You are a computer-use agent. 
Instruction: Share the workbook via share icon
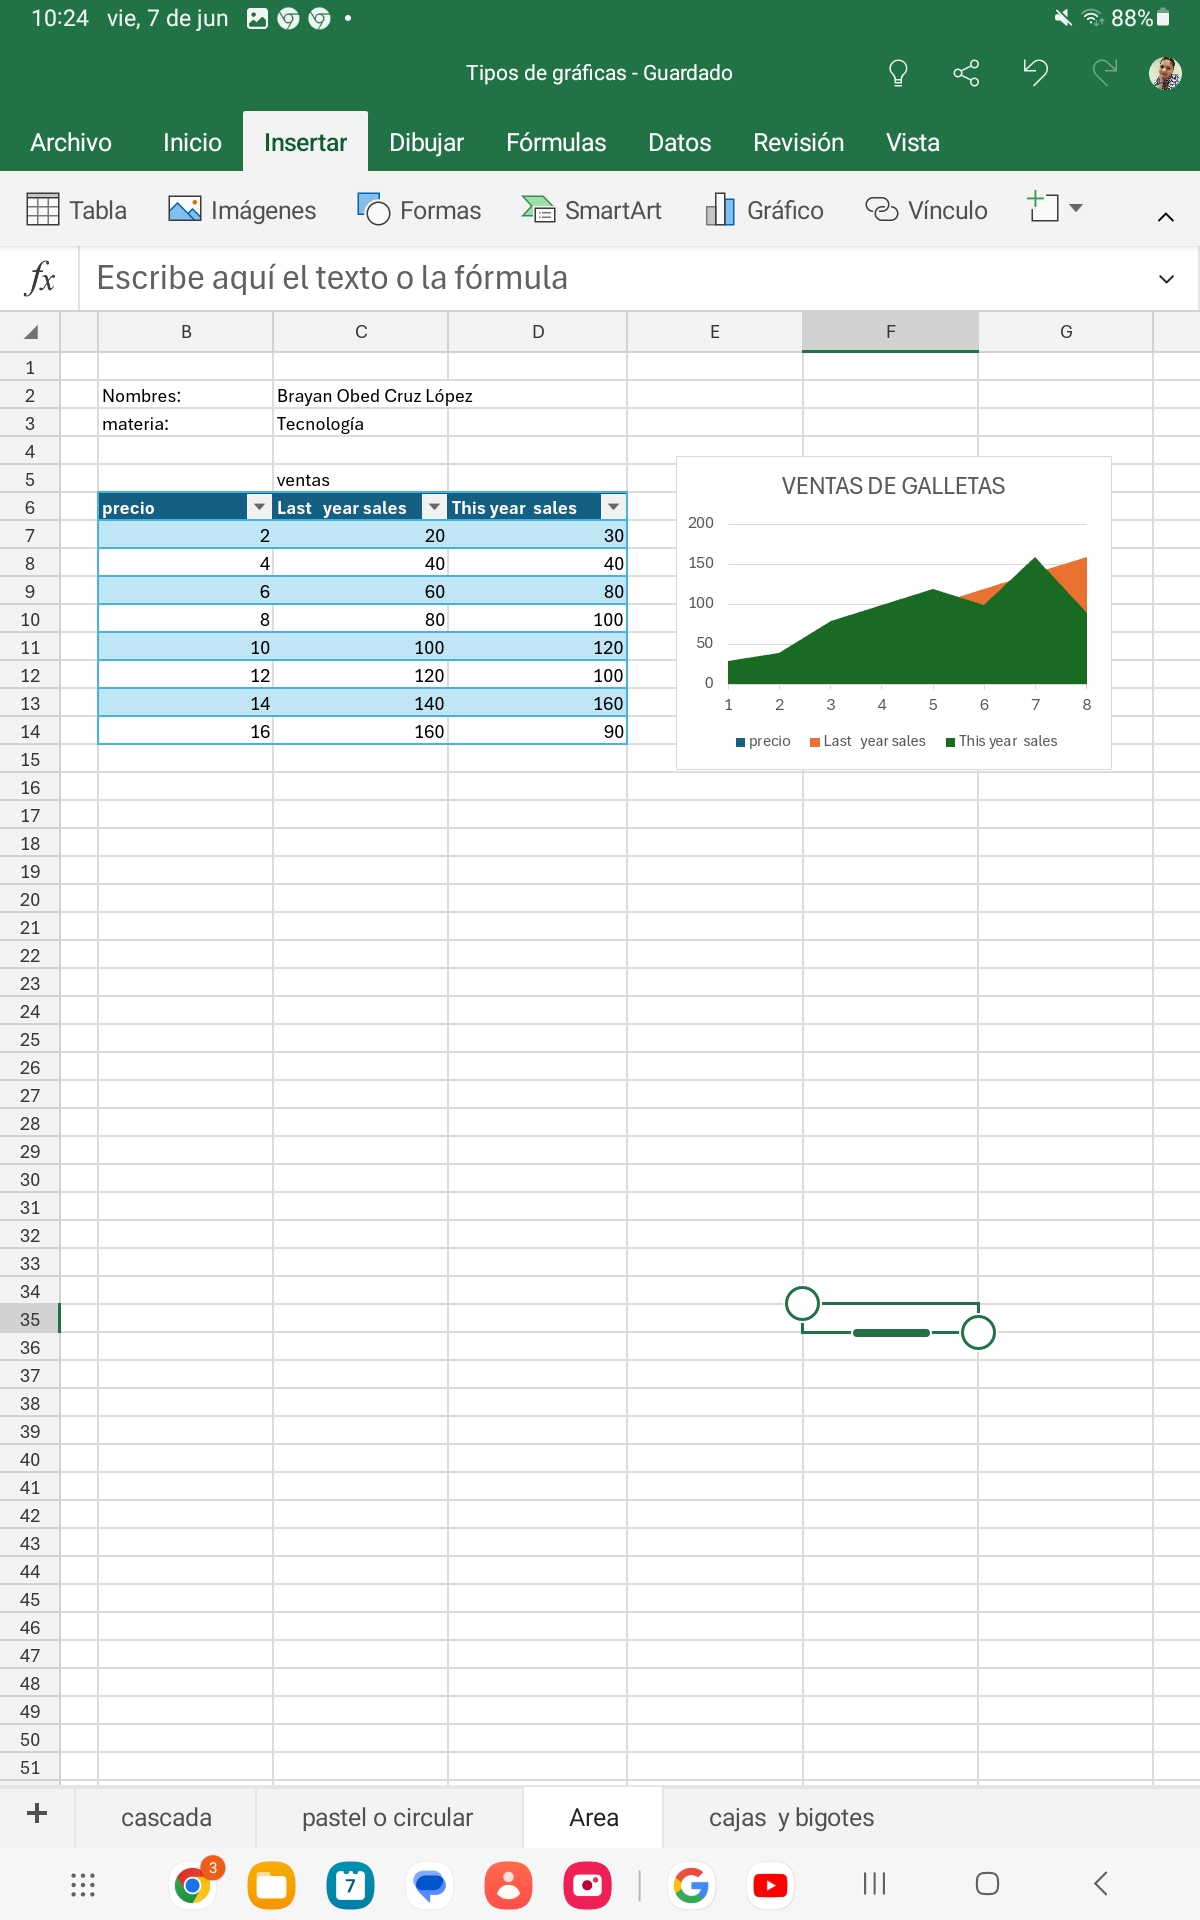[x=966, y=73]
